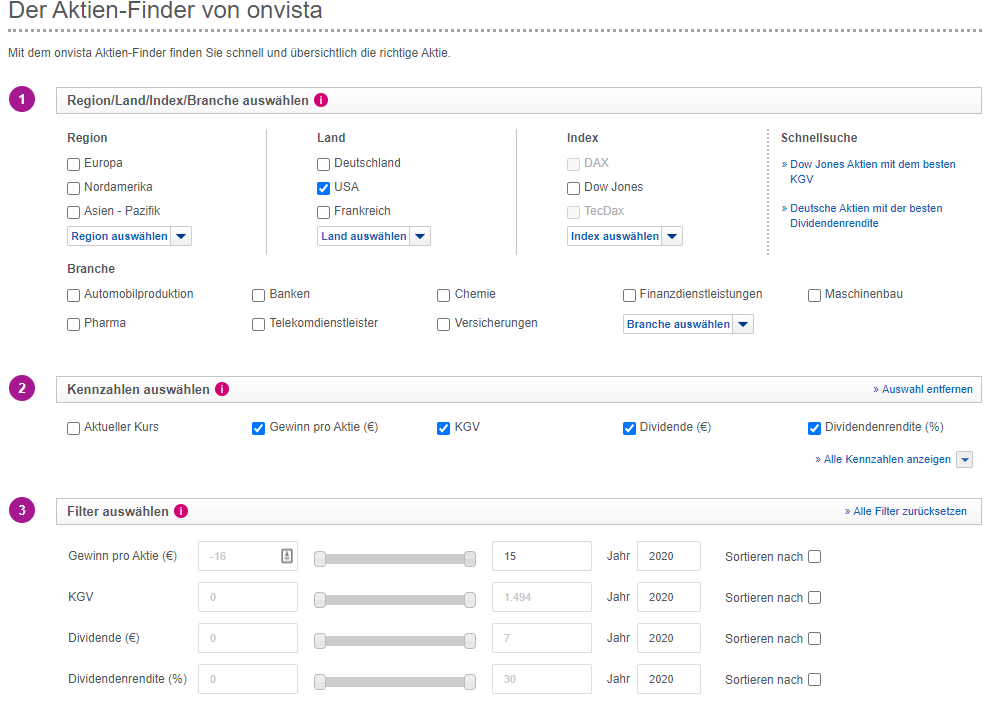Image resolution: width=1004 pixels, height=715 pixels.
Task: Focus the Jahr field in Dividende (€) row
Action: click(669, 638)
